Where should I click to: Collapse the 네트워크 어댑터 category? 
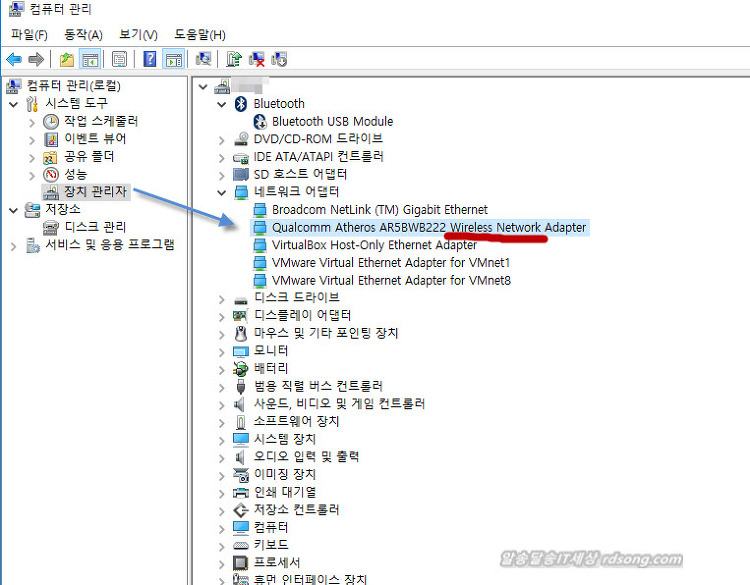(221, 192)
